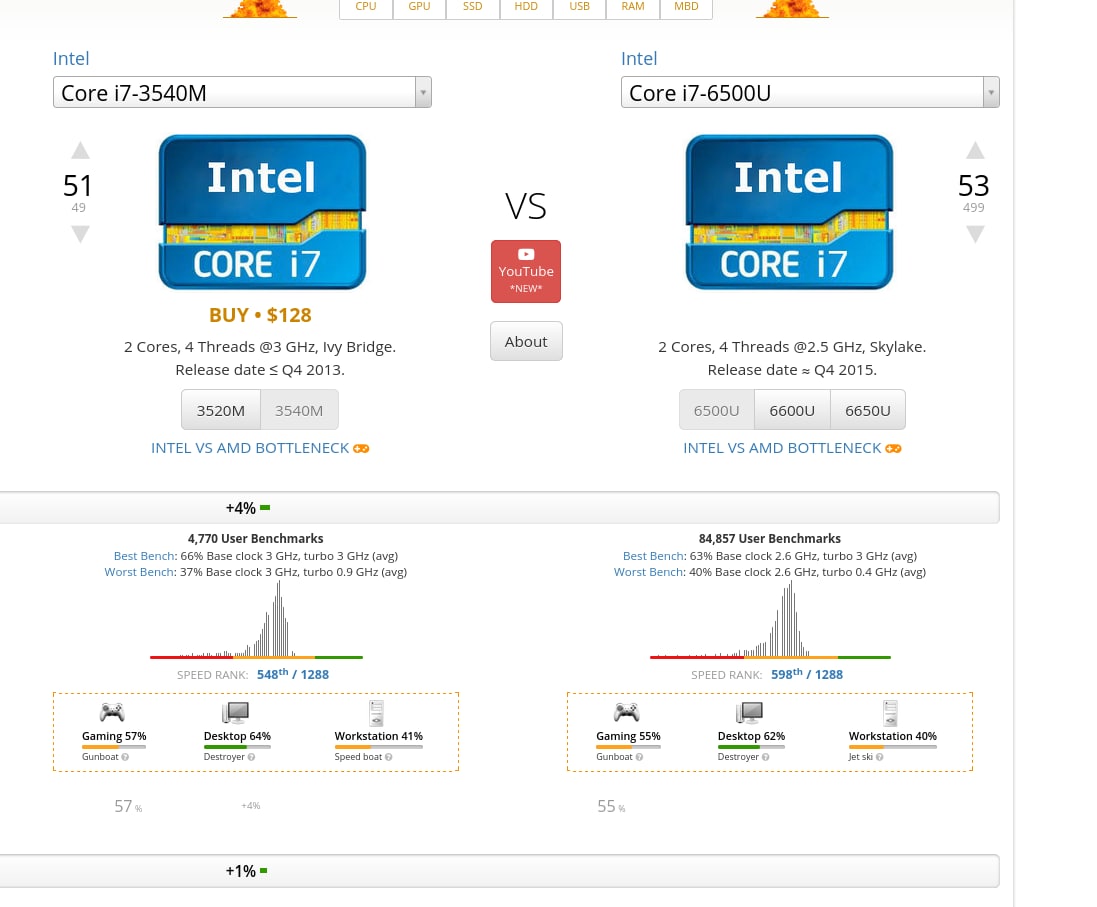The width and height of the screenshot is (1097, 907).
Task: Click the 4,770 User Benchmarks heading
Action: pyautogui.click(x=255, y=538)
